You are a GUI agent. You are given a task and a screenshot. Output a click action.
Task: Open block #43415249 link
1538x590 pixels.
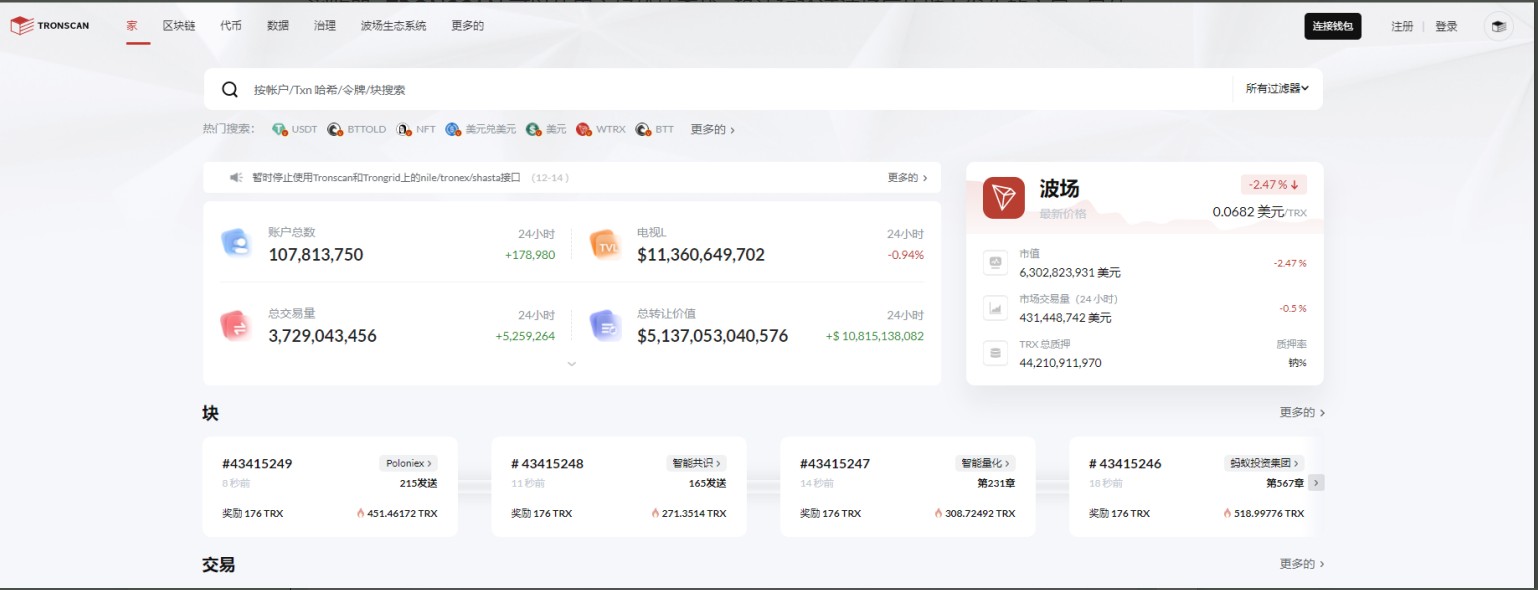pyautogui.click(x=257, y=464)
